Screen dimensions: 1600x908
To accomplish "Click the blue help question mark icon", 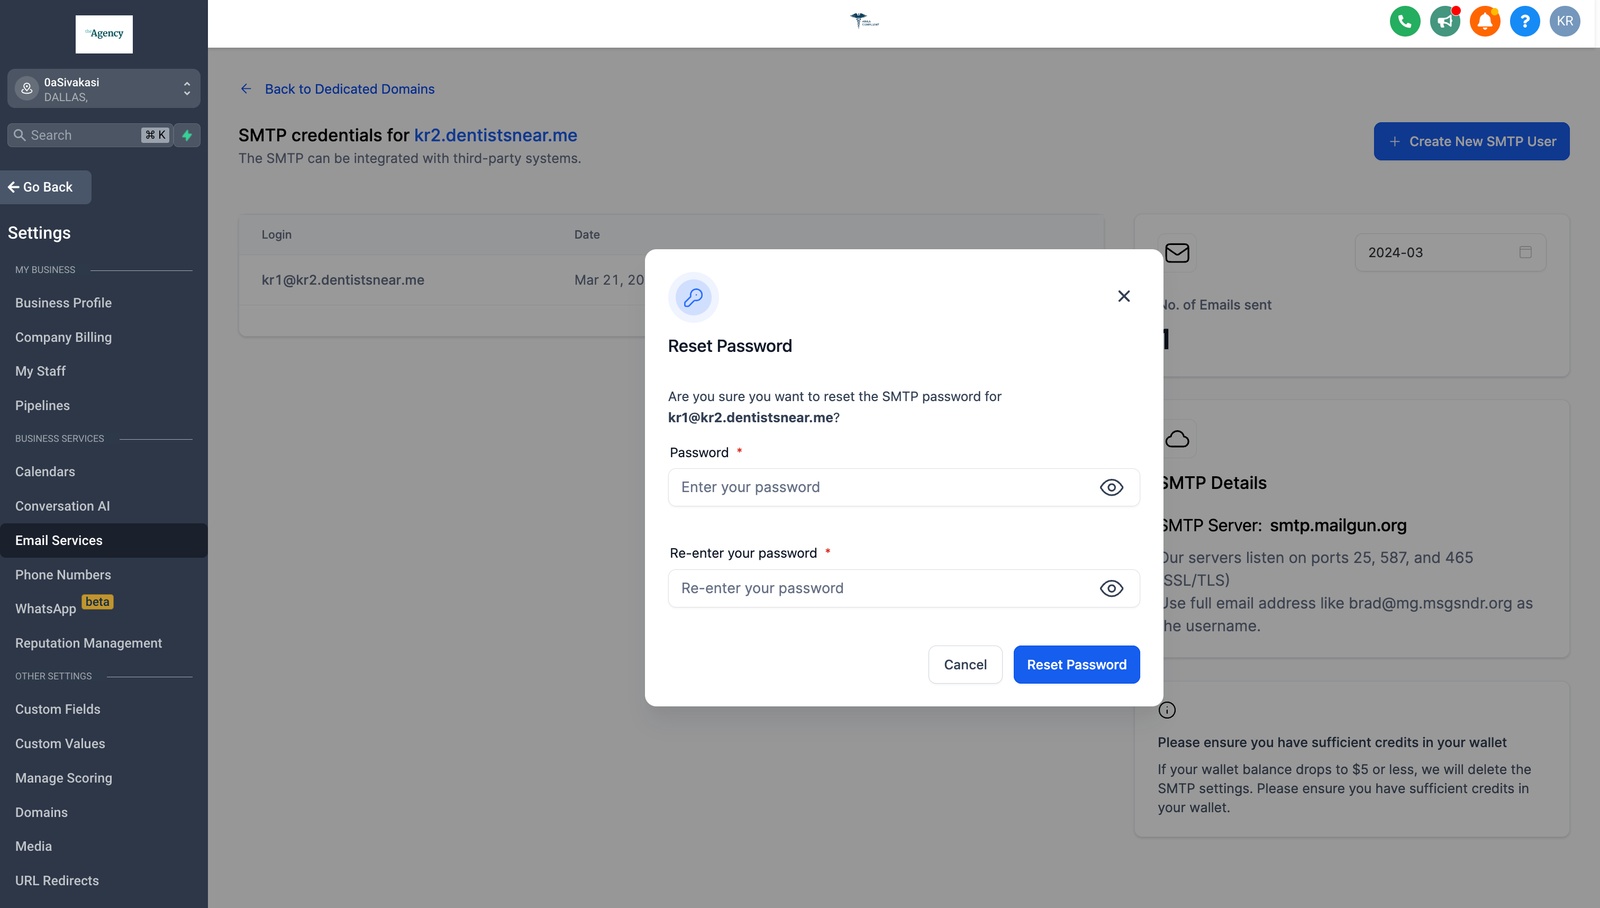I will [1525, 21].
